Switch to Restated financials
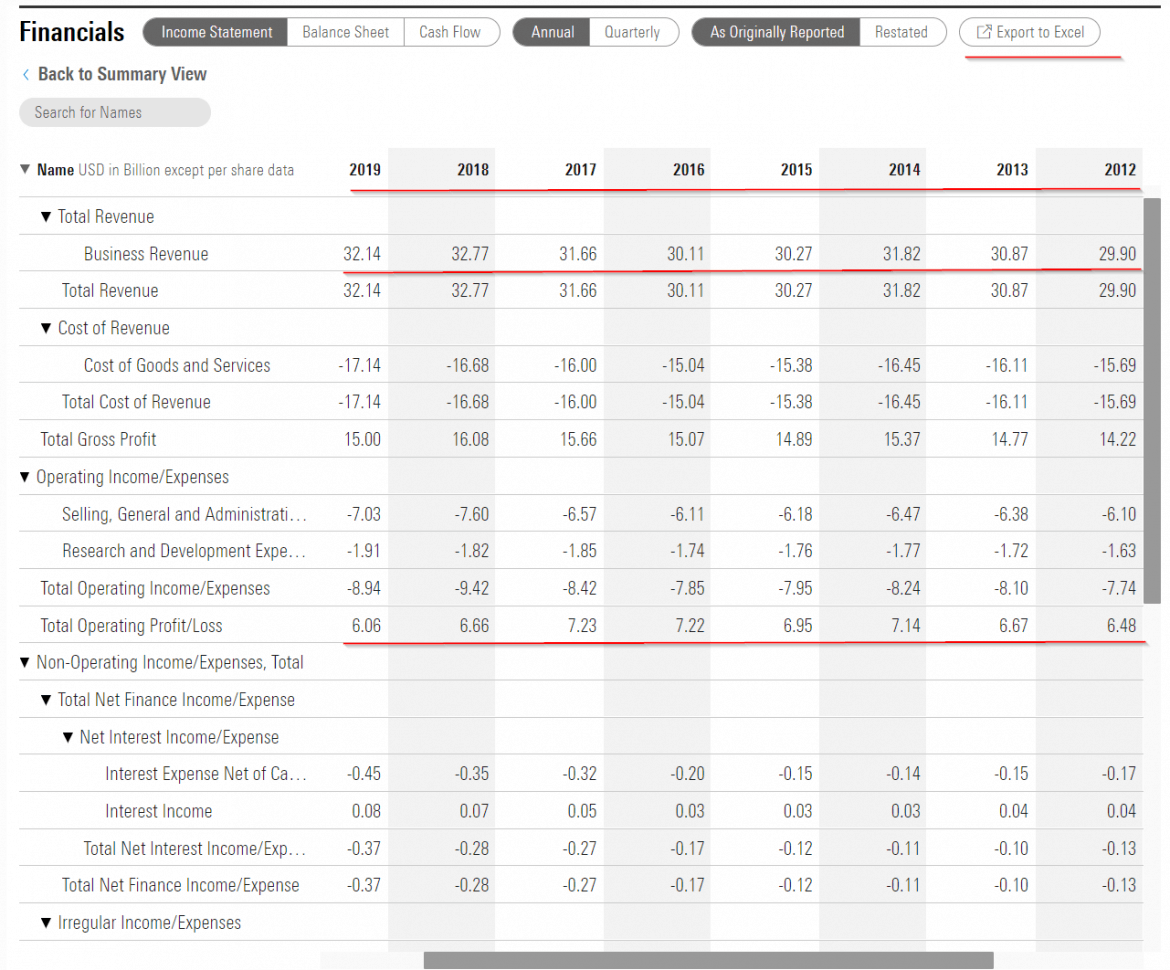The image size is (1170, 970). [x=903, y=31]
